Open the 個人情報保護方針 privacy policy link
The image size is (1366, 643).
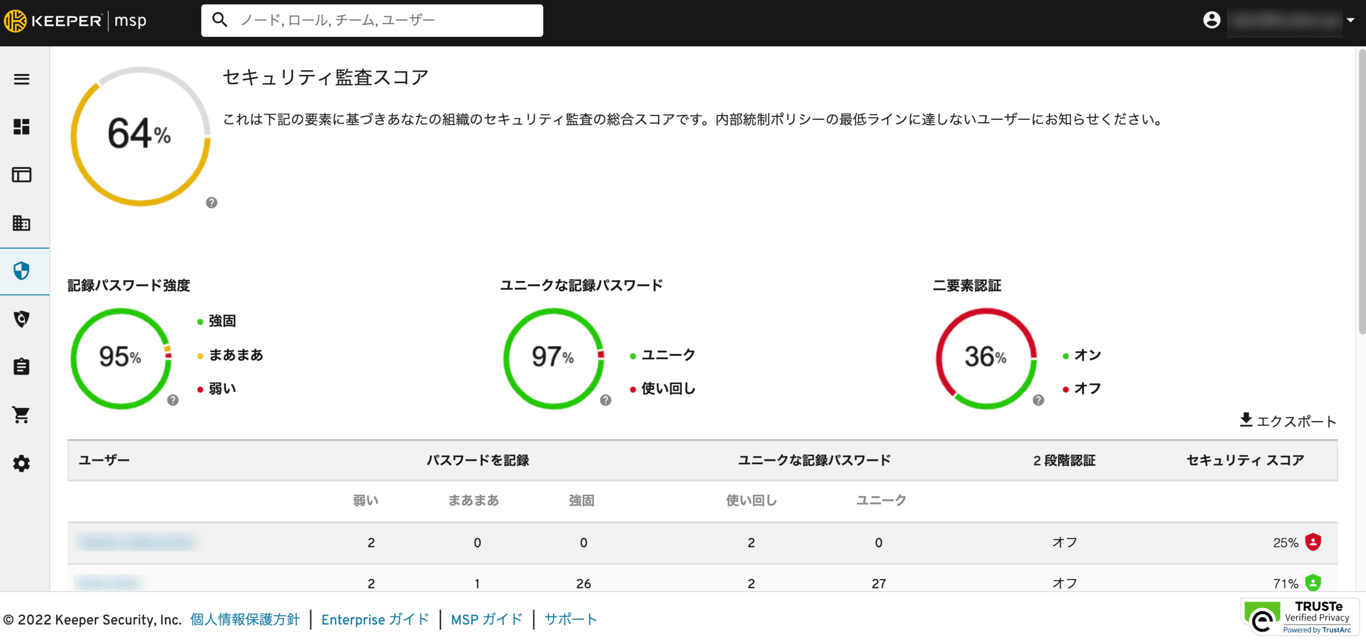(x=243, y=619)
